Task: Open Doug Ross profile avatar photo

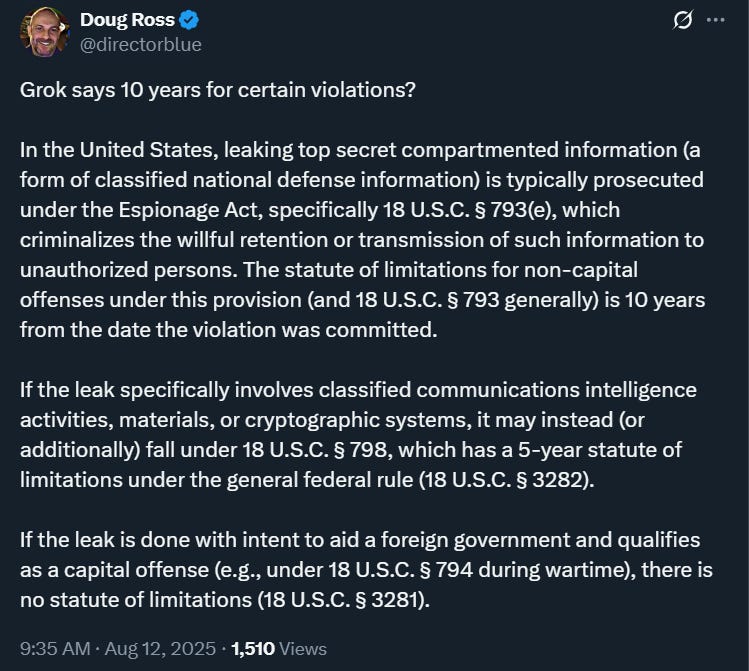Action: 44,31
